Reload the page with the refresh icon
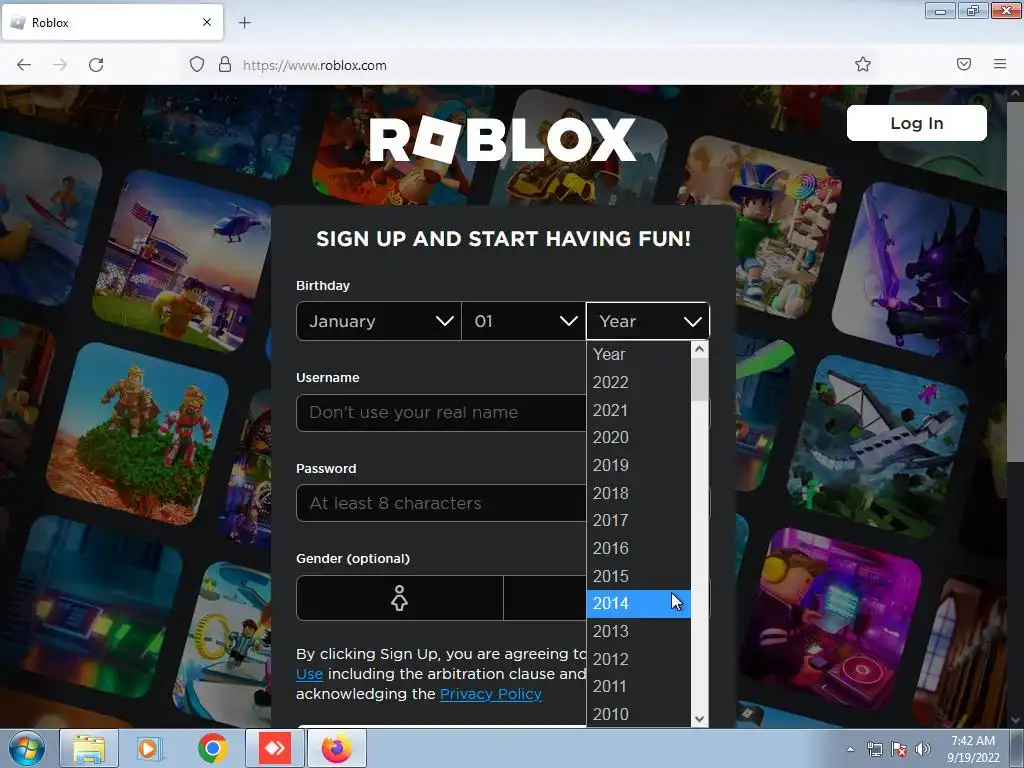Image resolution: width=1024 pixels, height=768 pixels. click(x=96, y=65)
